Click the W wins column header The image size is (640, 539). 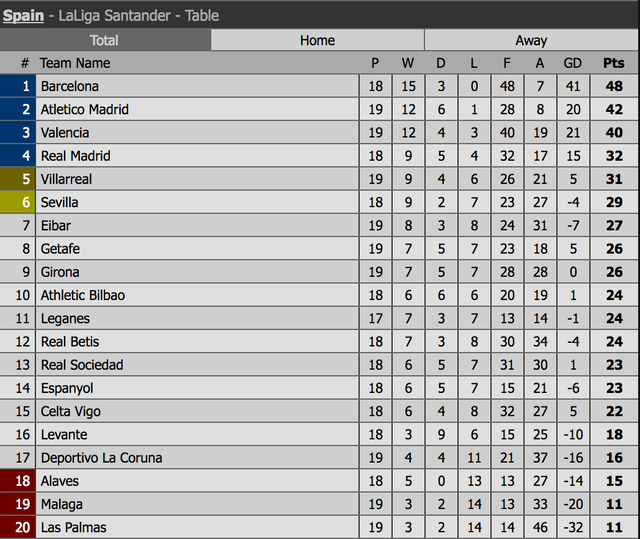click(x=408, y=63)
